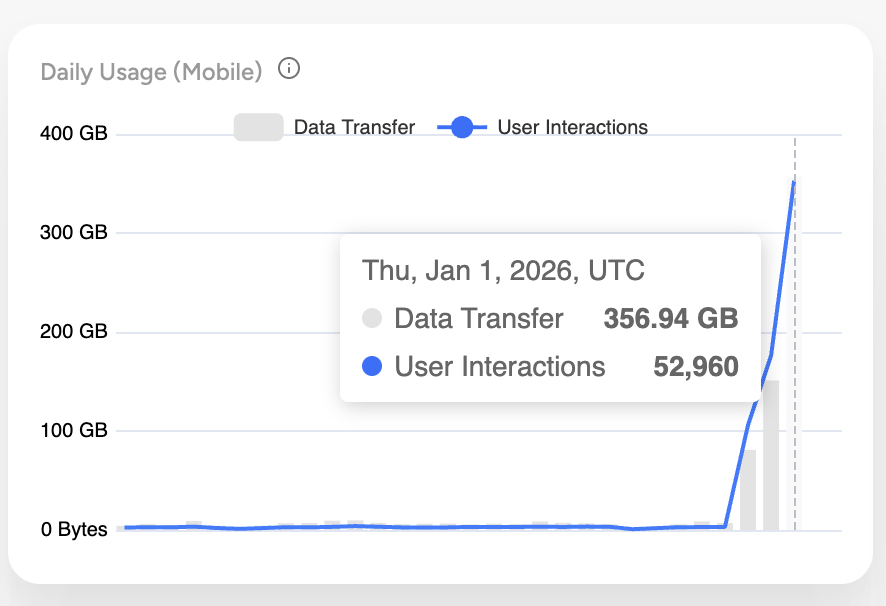Toggle the Data Transfer series via its legend label

354,127
